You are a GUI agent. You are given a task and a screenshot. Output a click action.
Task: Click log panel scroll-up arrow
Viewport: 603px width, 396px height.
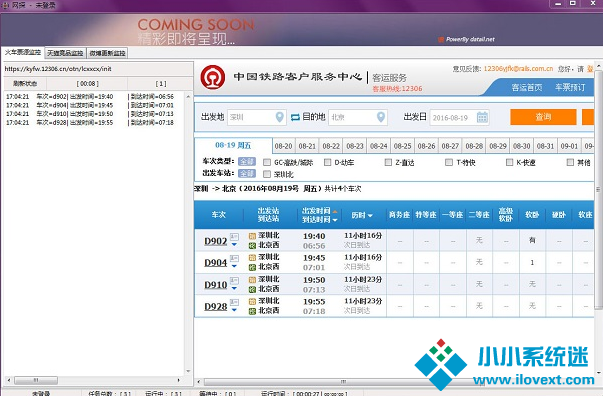[x=188, y=97]
